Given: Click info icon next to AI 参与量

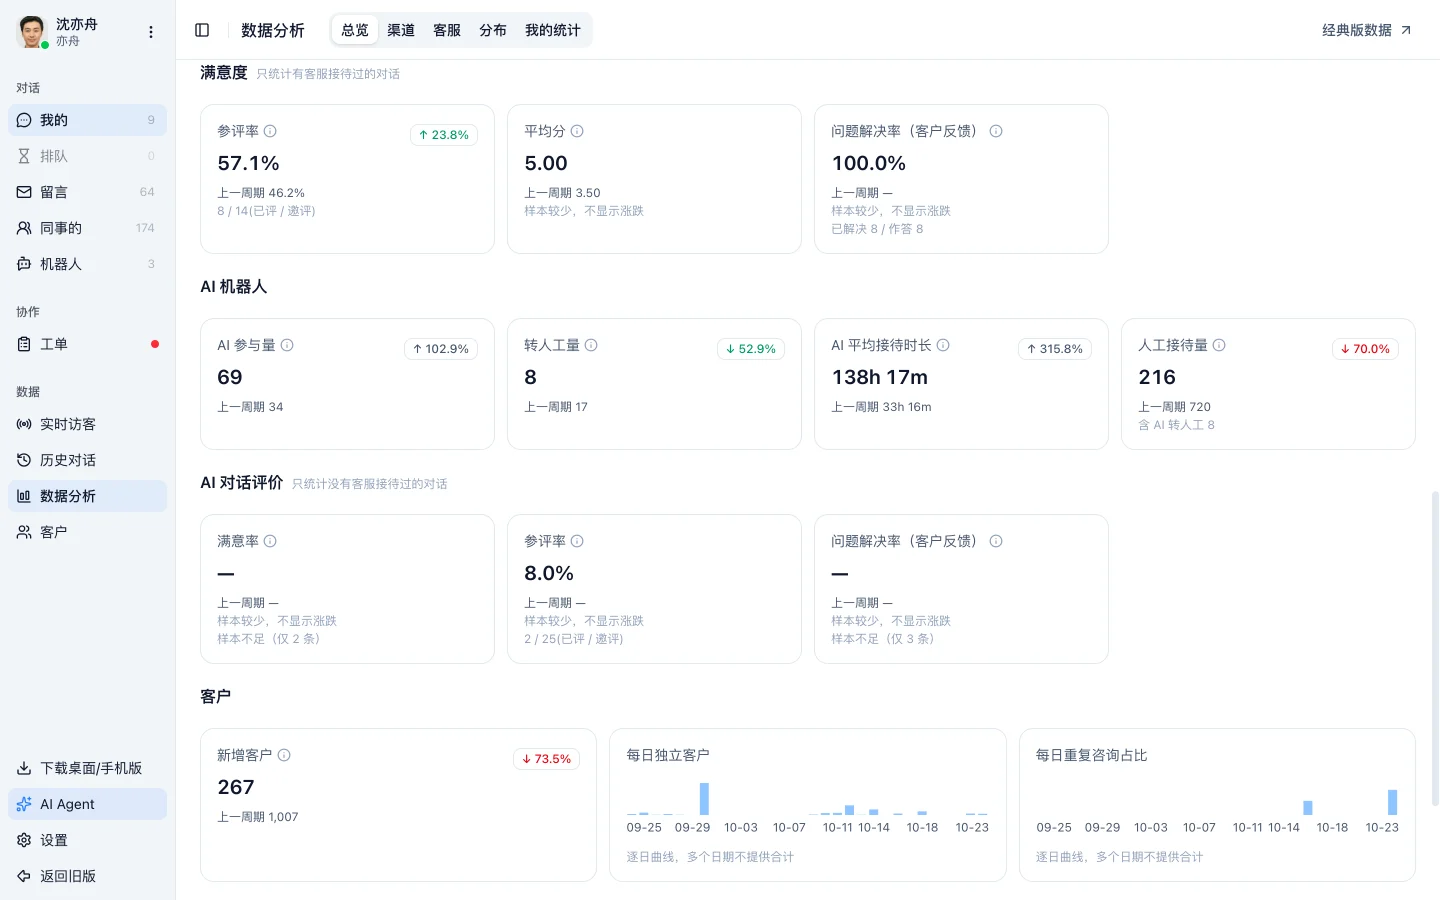Looking at the screenshot, I should (287, 345).
